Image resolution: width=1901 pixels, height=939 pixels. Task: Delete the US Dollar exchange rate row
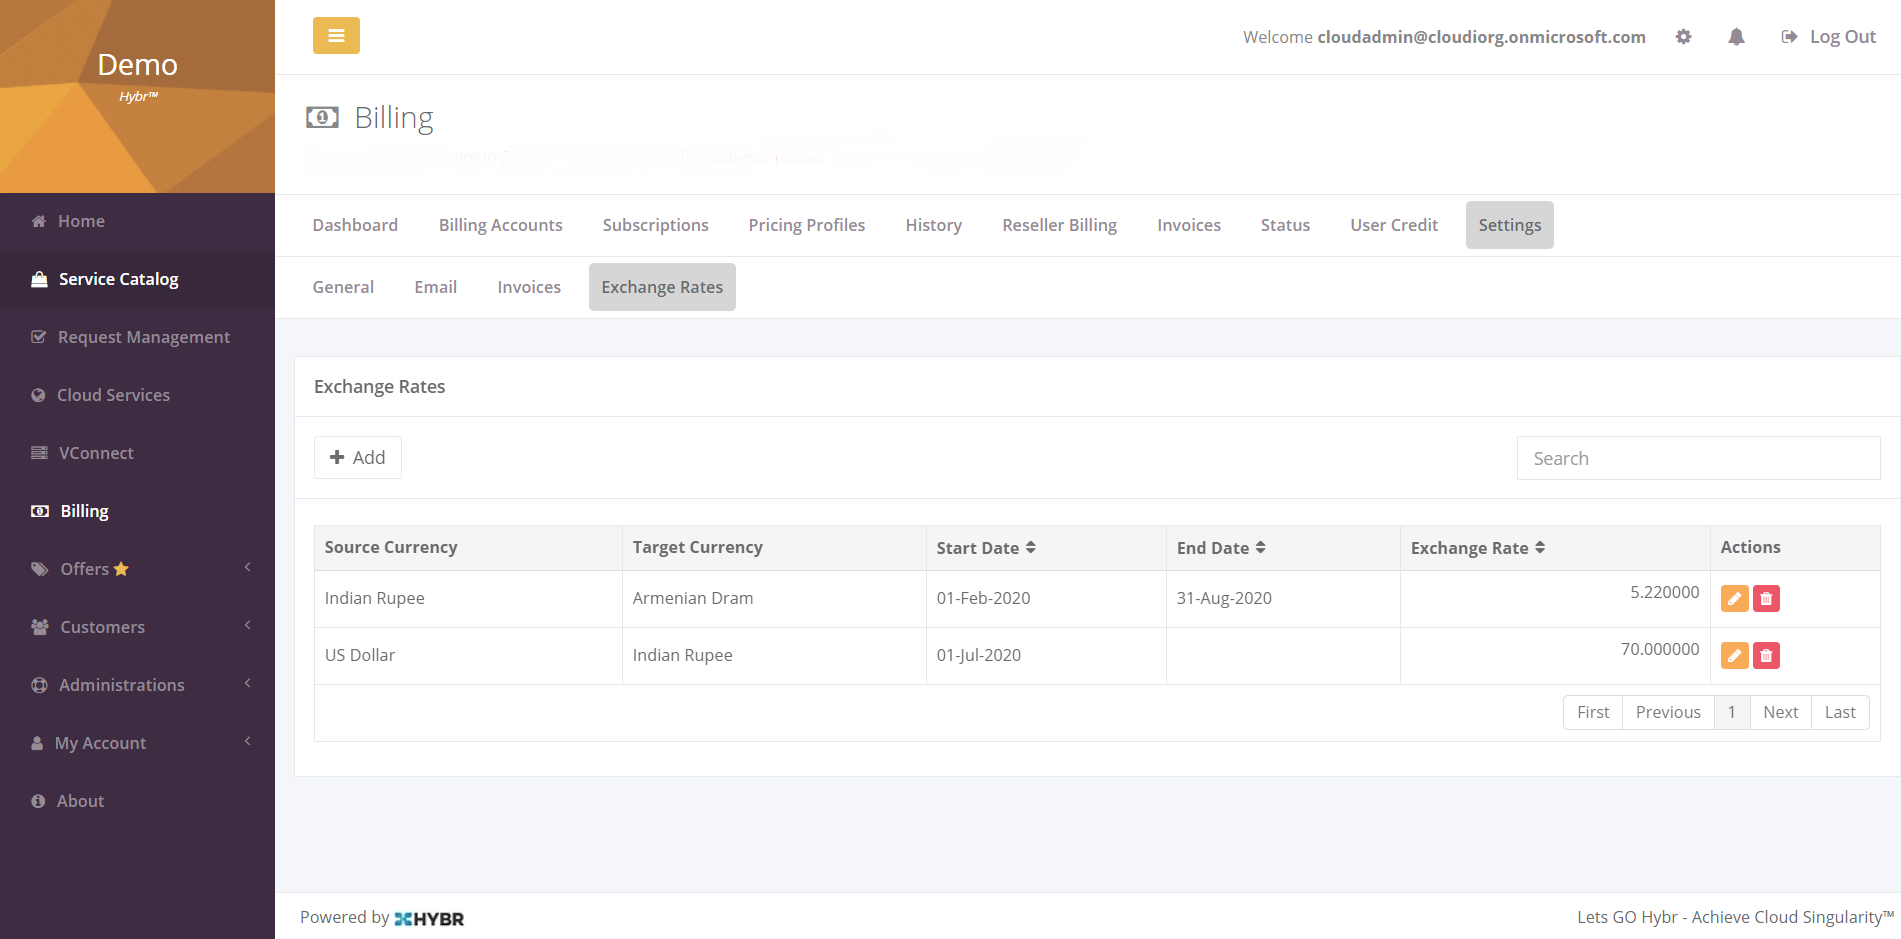(x=1766, y=656)
